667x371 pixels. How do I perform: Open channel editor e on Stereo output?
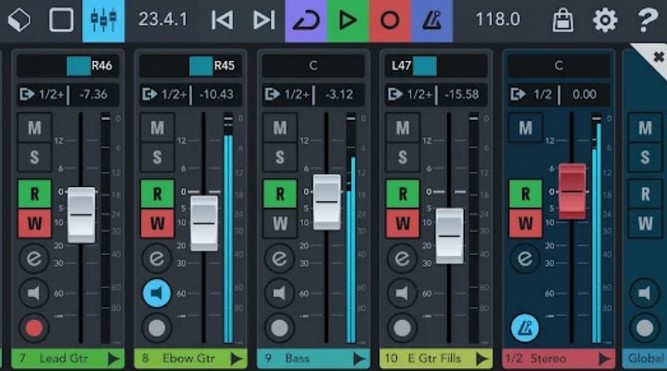[525, 258]
